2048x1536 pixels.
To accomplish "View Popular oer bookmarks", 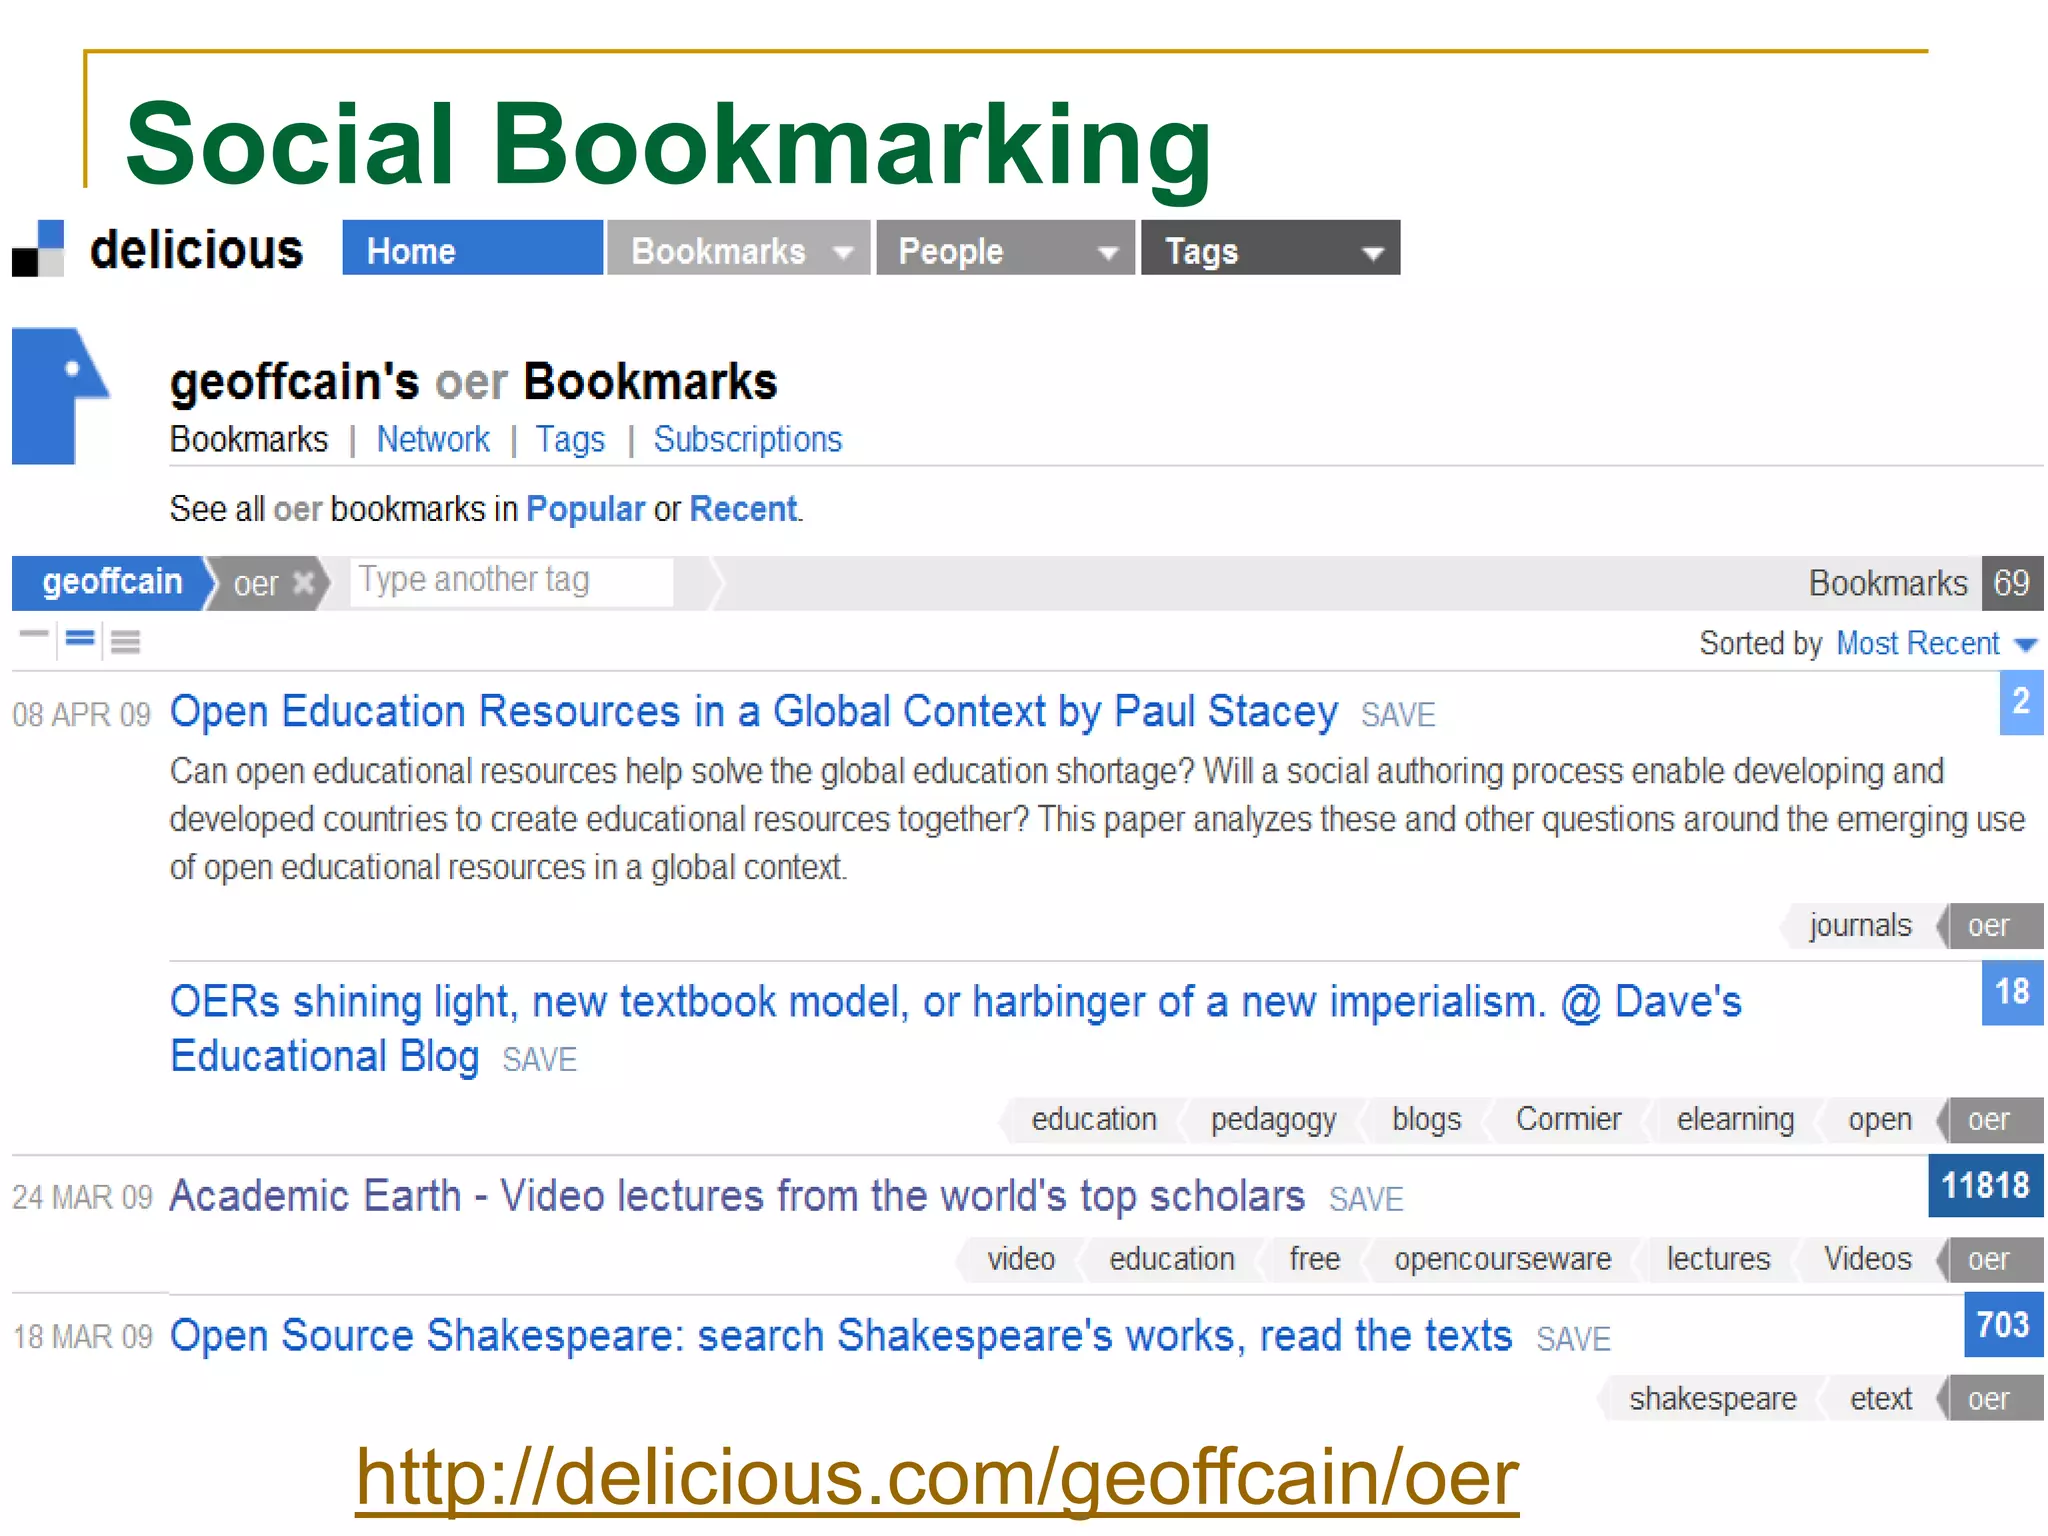I will coord(586,509).
